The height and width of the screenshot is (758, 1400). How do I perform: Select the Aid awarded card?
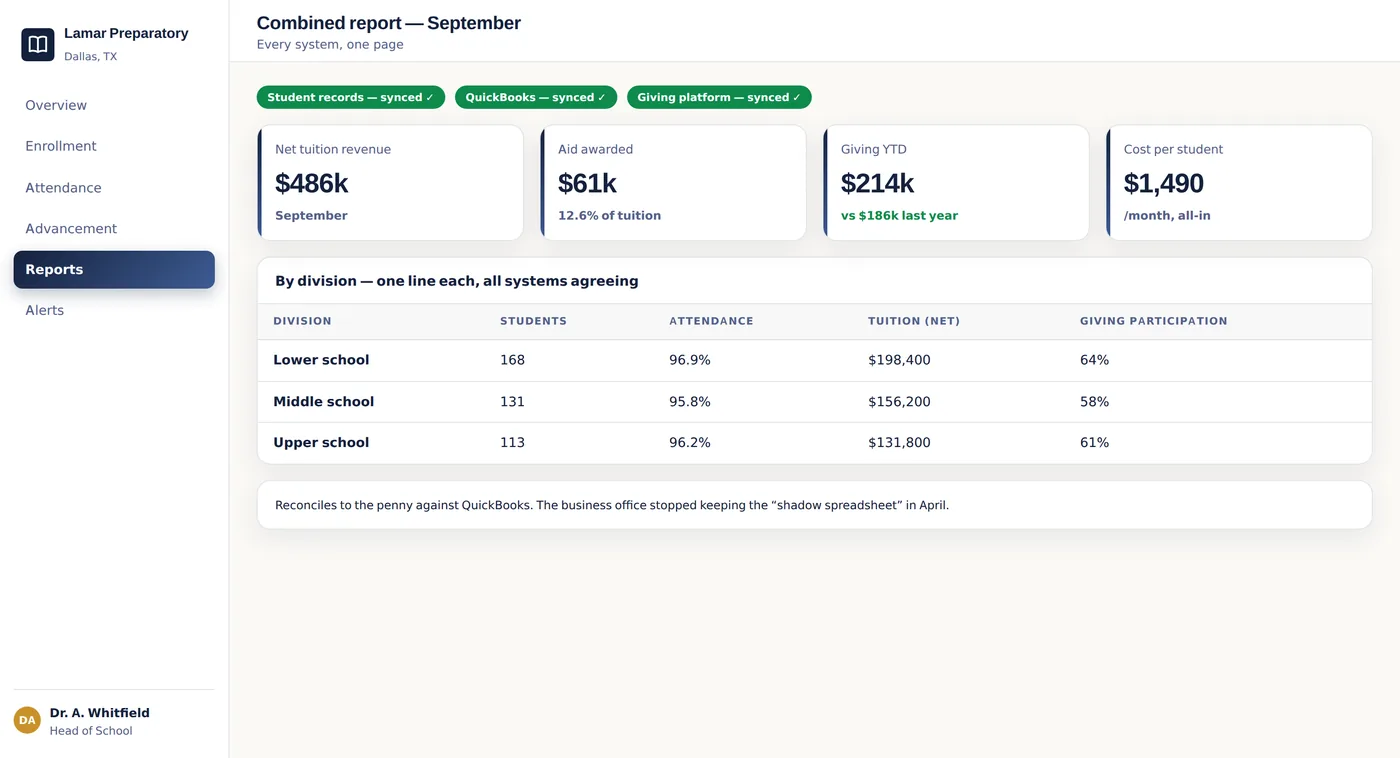673,182
